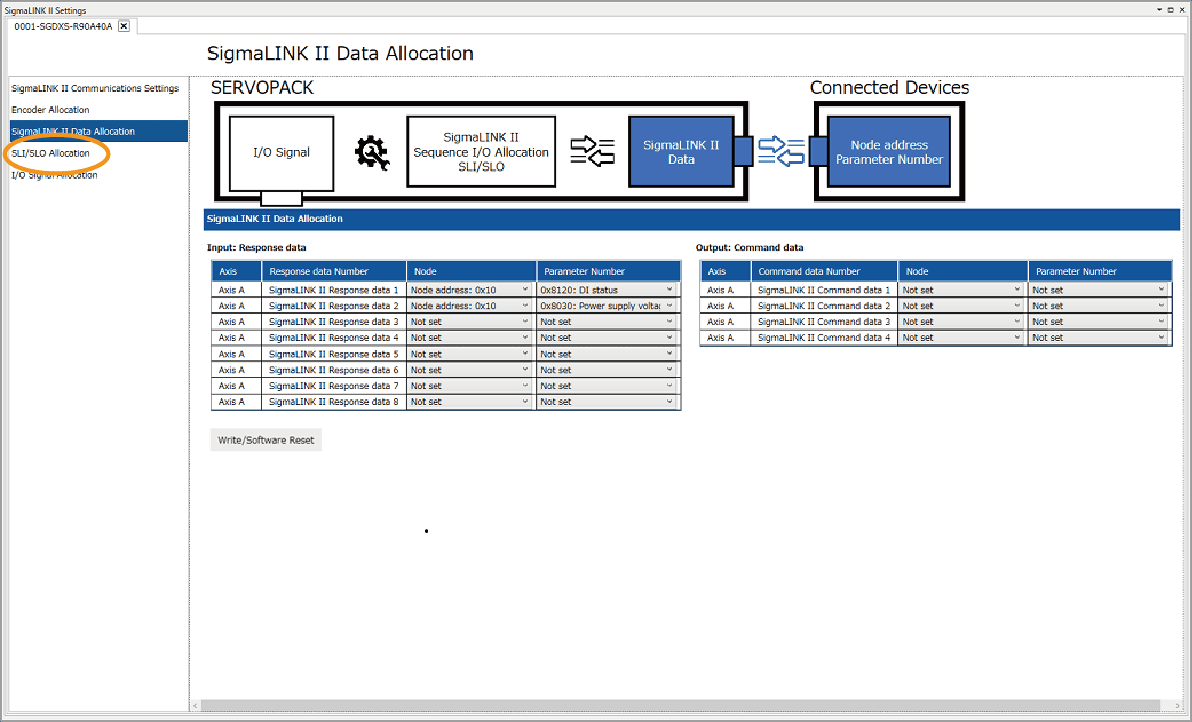Switch to the 0001-SGDXS-R90A40A tab
This screenshot has height=722, width=1192.
point(62,26)
